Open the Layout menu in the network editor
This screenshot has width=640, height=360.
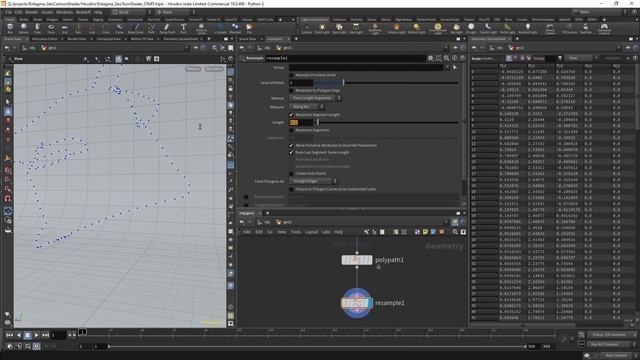tap(311, 232)
